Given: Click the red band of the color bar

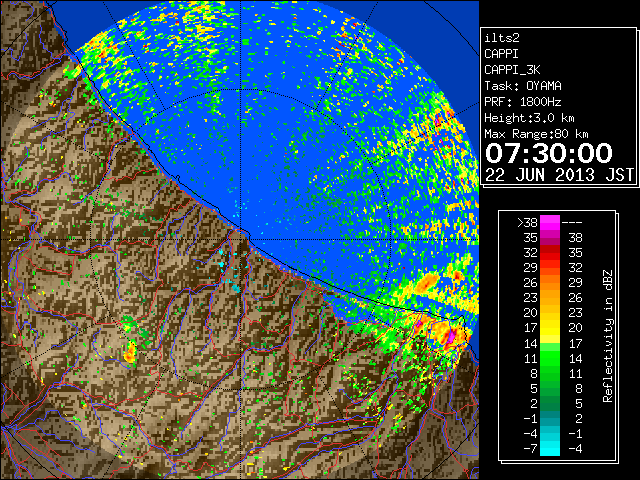Looking at the screenshot, I should point(550,253).
